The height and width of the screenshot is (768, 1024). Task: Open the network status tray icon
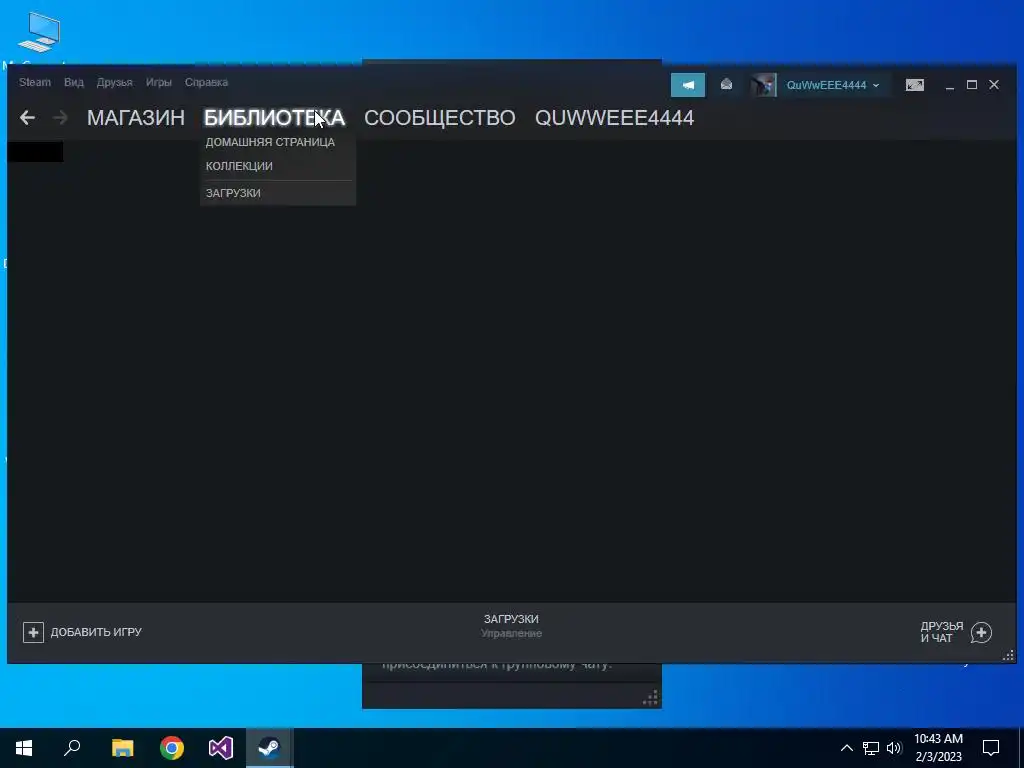coord(871,748)
